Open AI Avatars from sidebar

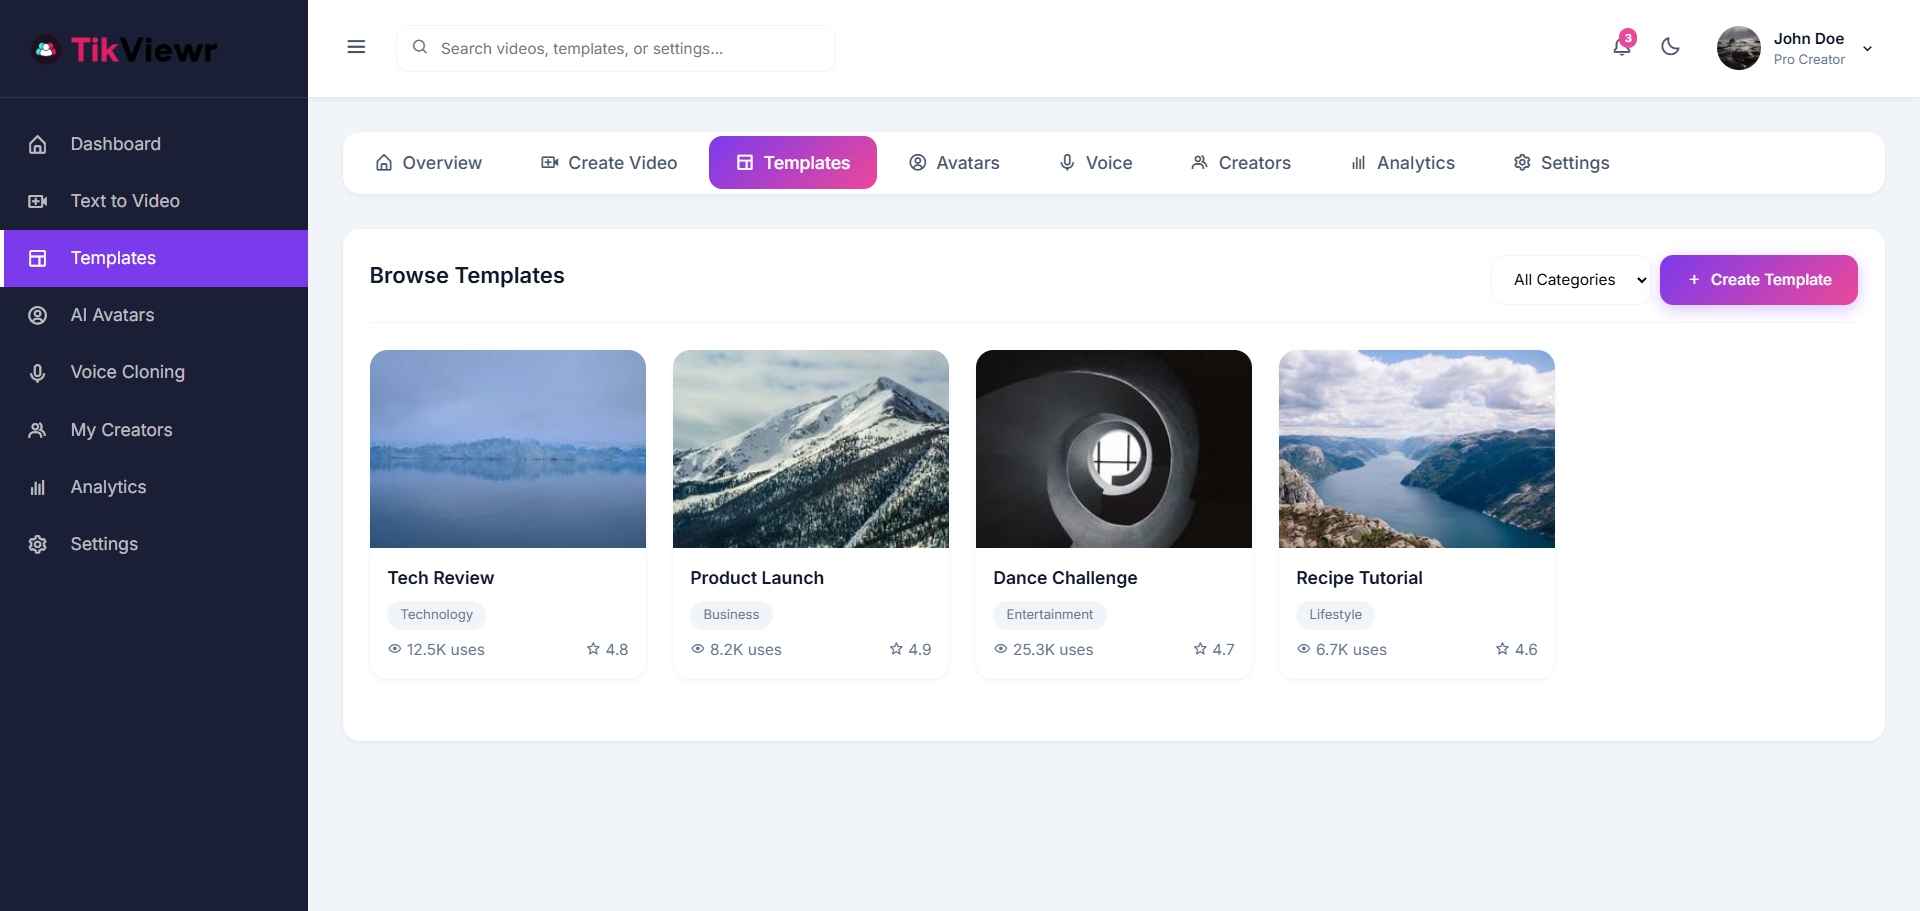[x=112, y=315]
